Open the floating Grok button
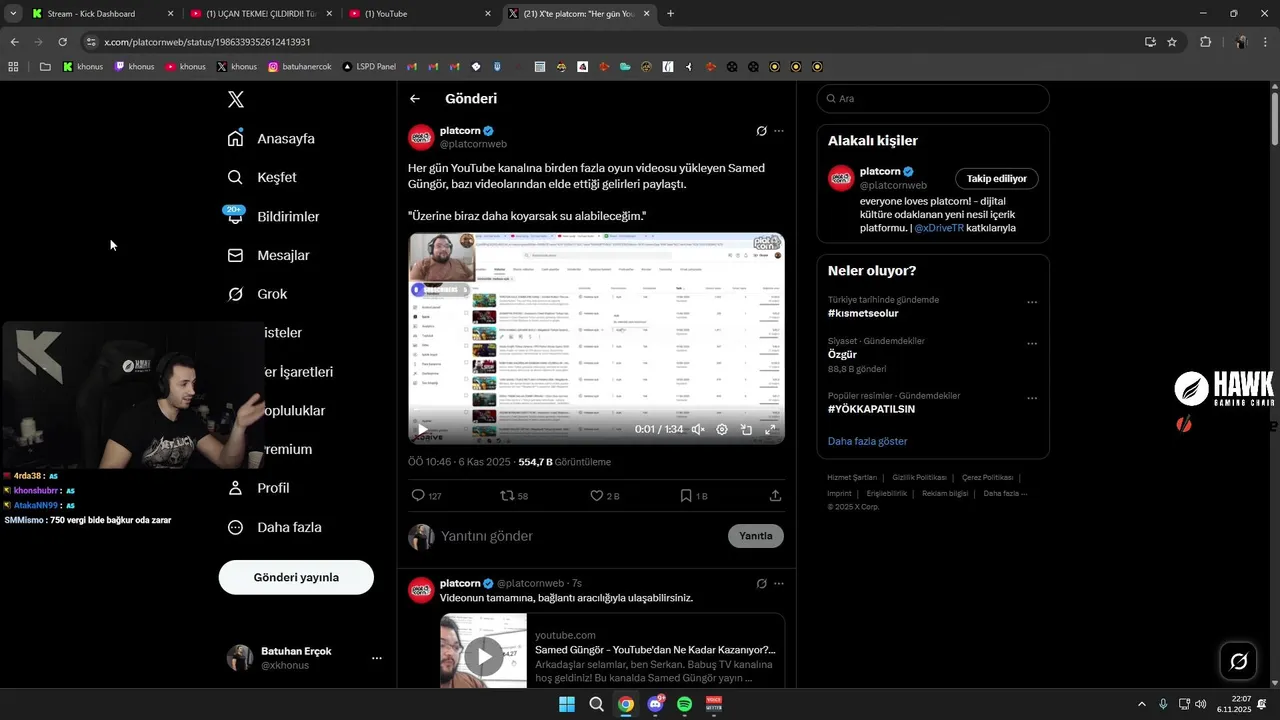Screen dimensions: 1280x720 click(x=1238, y=661)
